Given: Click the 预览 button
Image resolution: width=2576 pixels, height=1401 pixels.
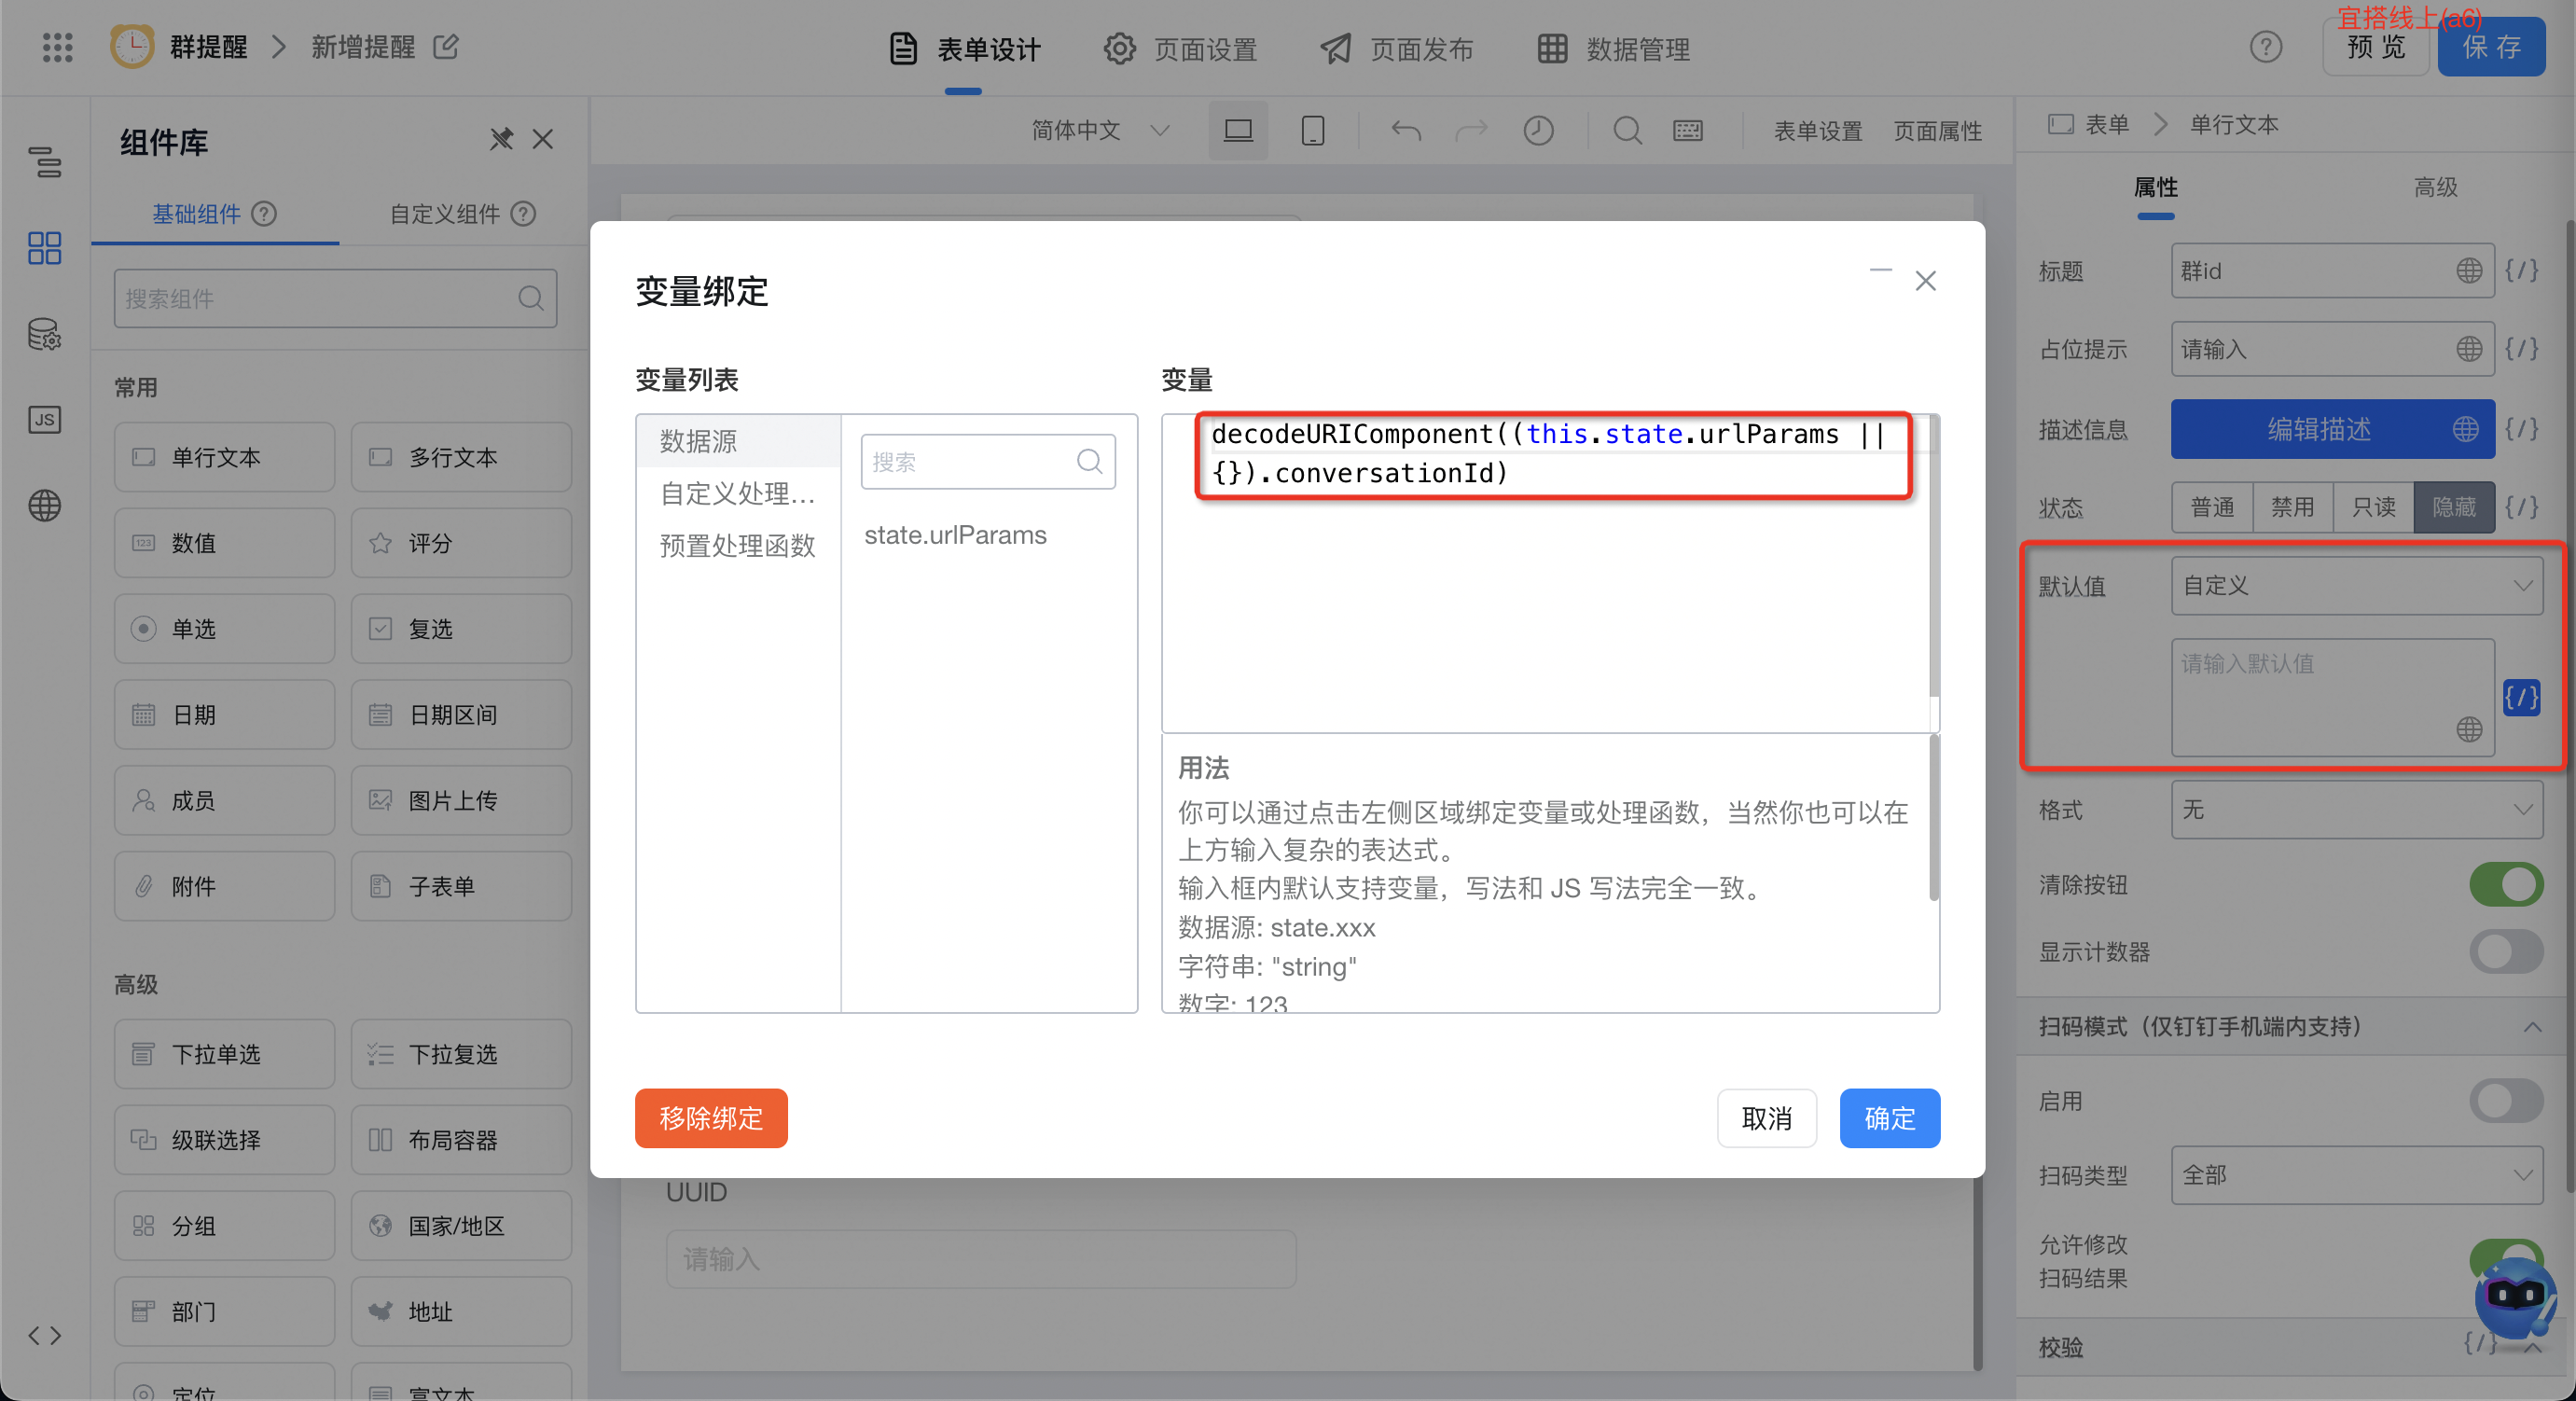Looking at the screenshot, I should (2376, 47).
